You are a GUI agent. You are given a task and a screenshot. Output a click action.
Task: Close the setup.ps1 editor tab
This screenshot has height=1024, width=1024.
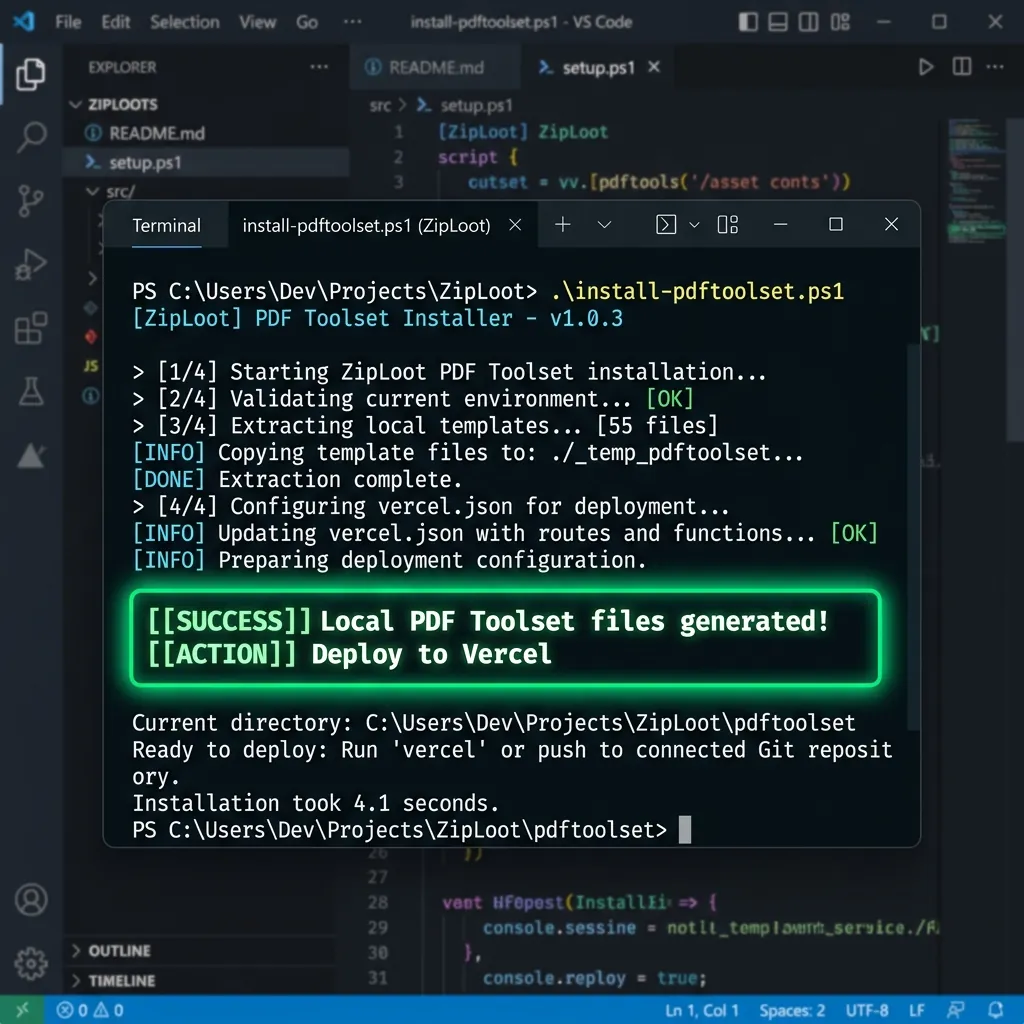coord(654,67)
